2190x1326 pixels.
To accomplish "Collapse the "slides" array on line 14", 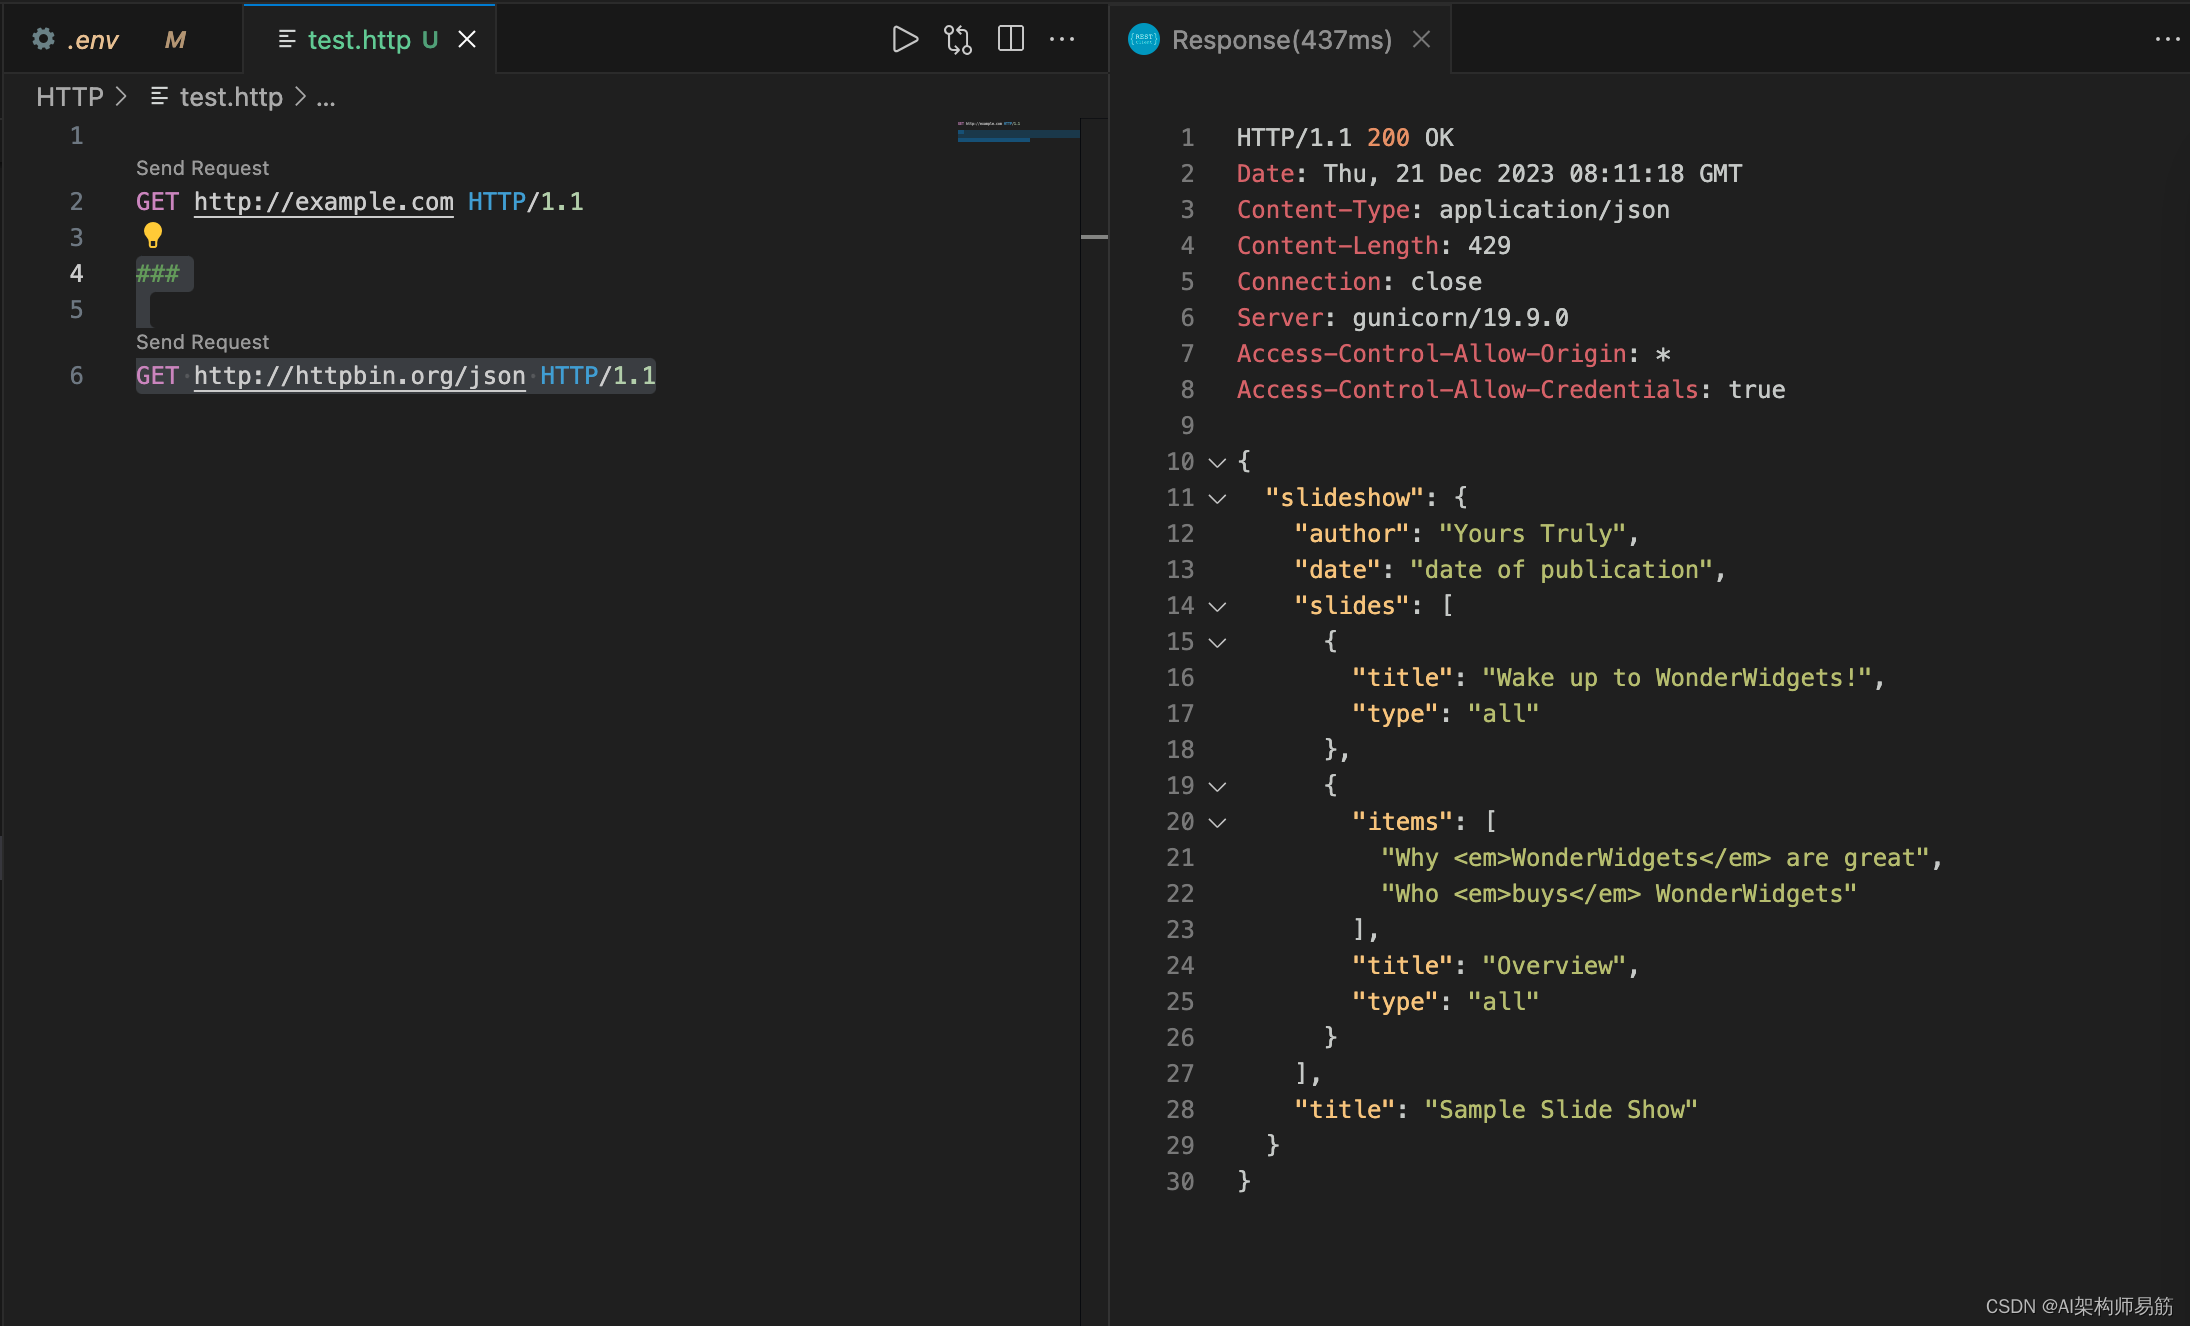I will point(1217,606).
